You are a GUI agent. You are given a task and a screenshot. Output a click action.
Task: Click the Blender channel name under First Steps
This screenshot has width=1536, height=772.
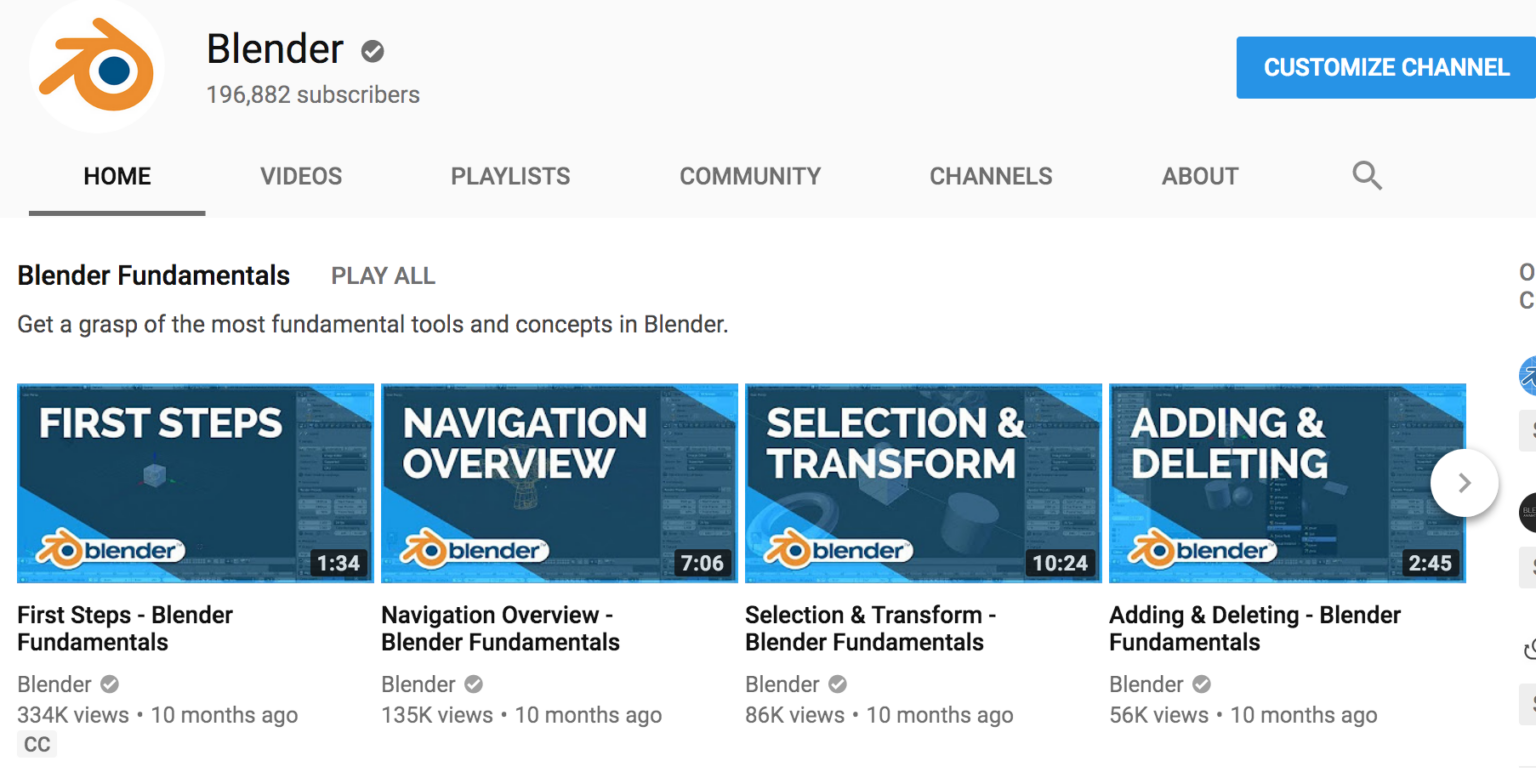[x=55, y=685]
